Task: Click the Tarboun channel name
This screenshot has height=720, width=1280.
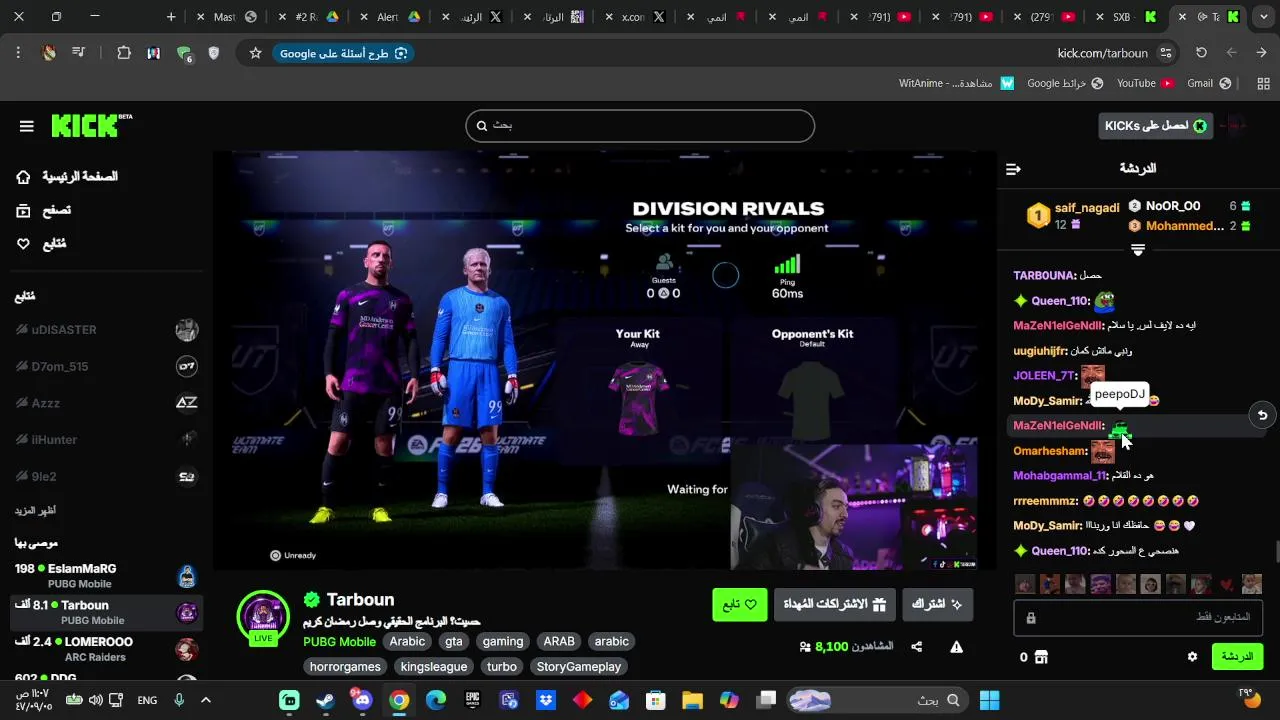Action: pos(360,599)
